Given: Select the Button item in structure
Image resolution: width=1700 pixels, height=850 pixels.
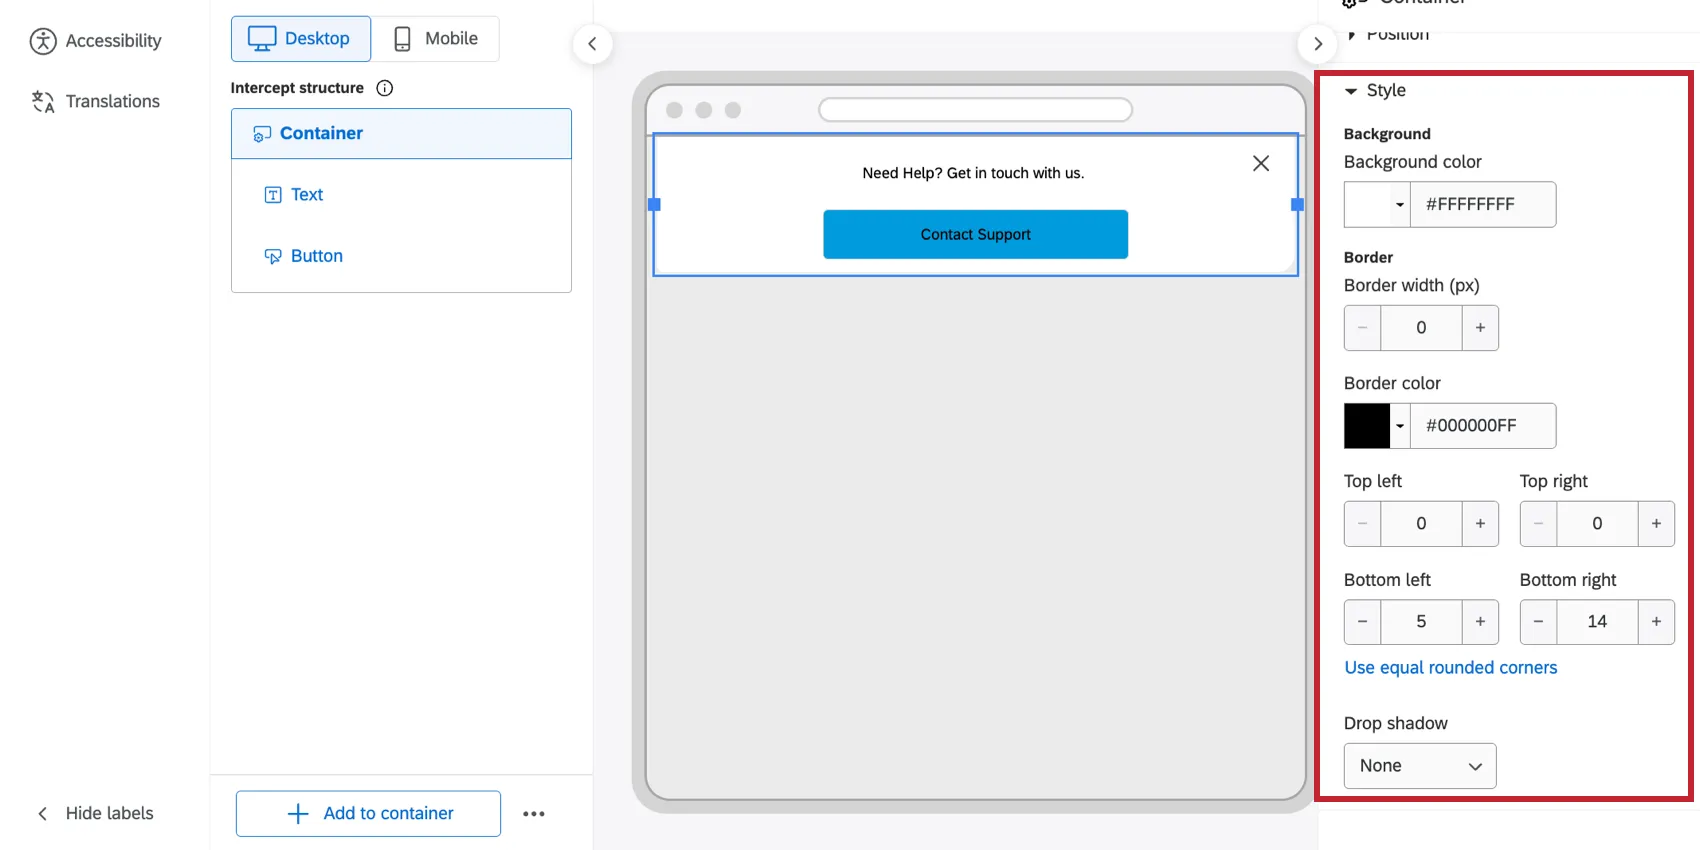Looking at the screenshot, I should pos(401,256).
